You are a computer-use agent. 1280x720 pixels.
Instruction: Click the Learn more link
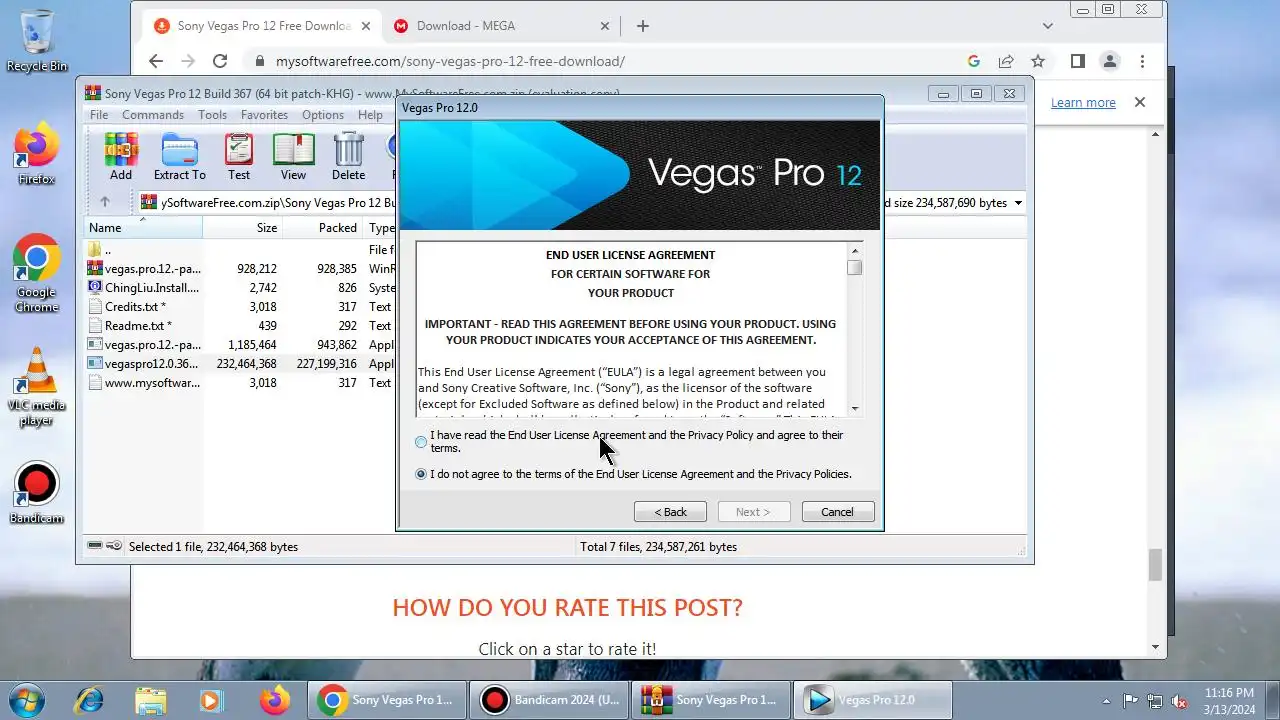tap(1083, 102)
